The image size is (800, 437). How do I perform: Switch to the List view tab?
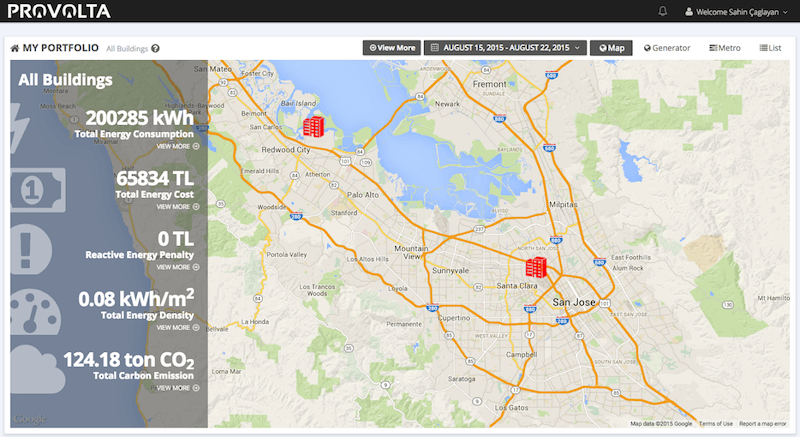pos(770,47)
